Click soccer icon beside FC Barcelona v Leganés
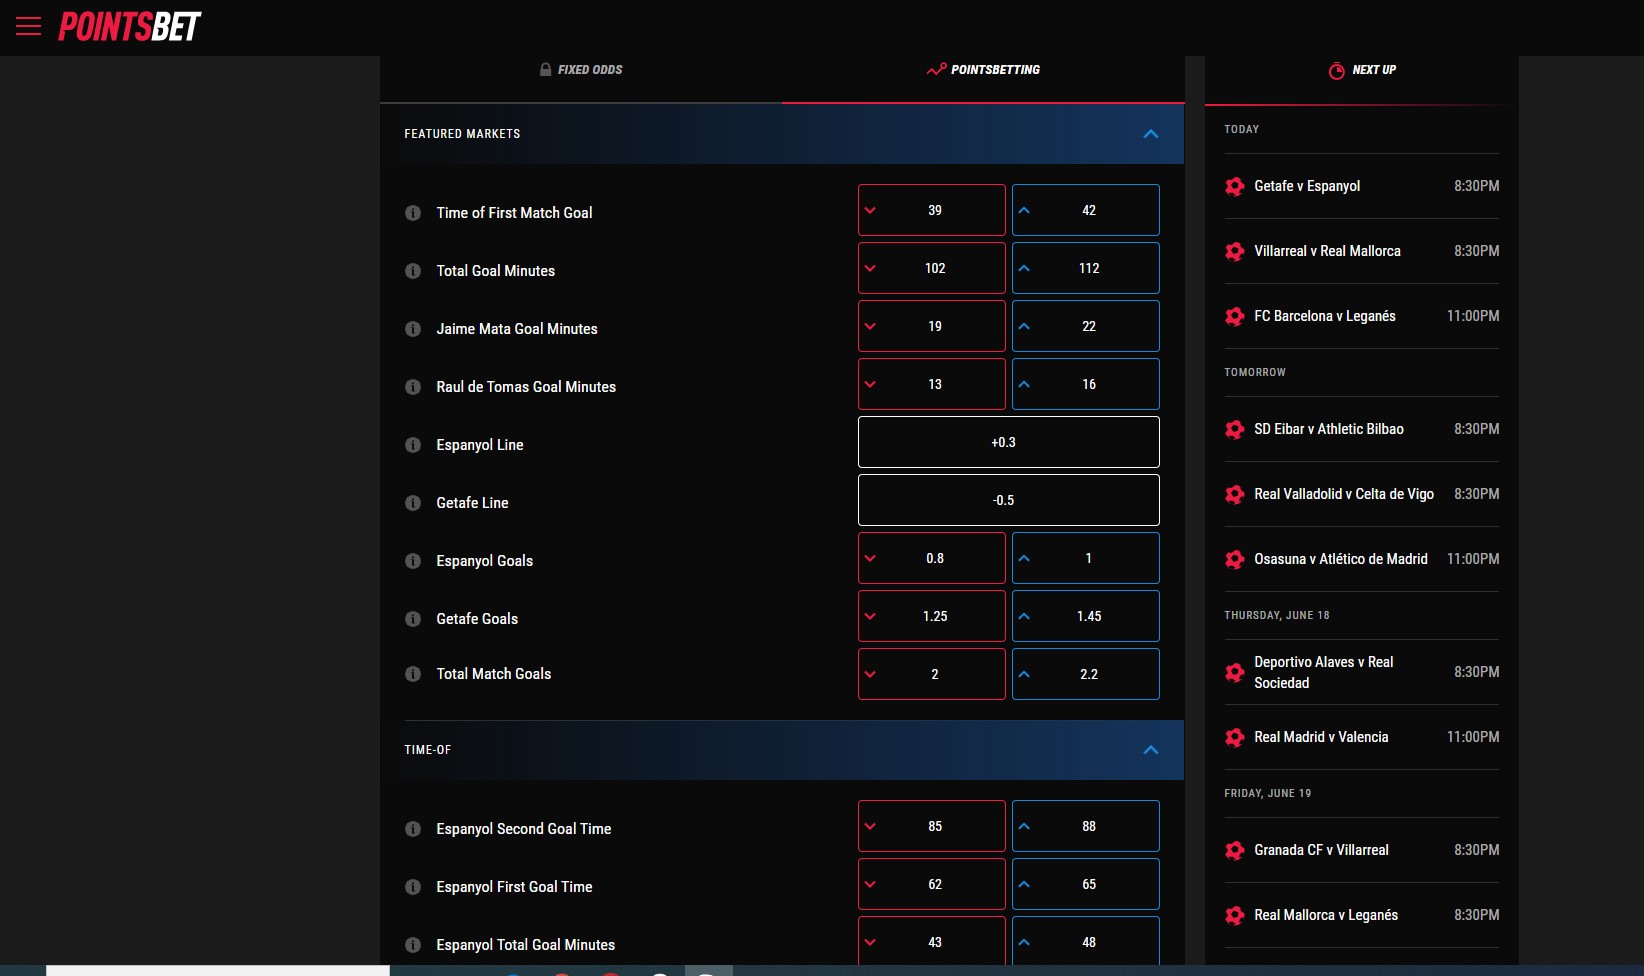This screenshot has width=1644, height=976. [x=1235, y=316]
